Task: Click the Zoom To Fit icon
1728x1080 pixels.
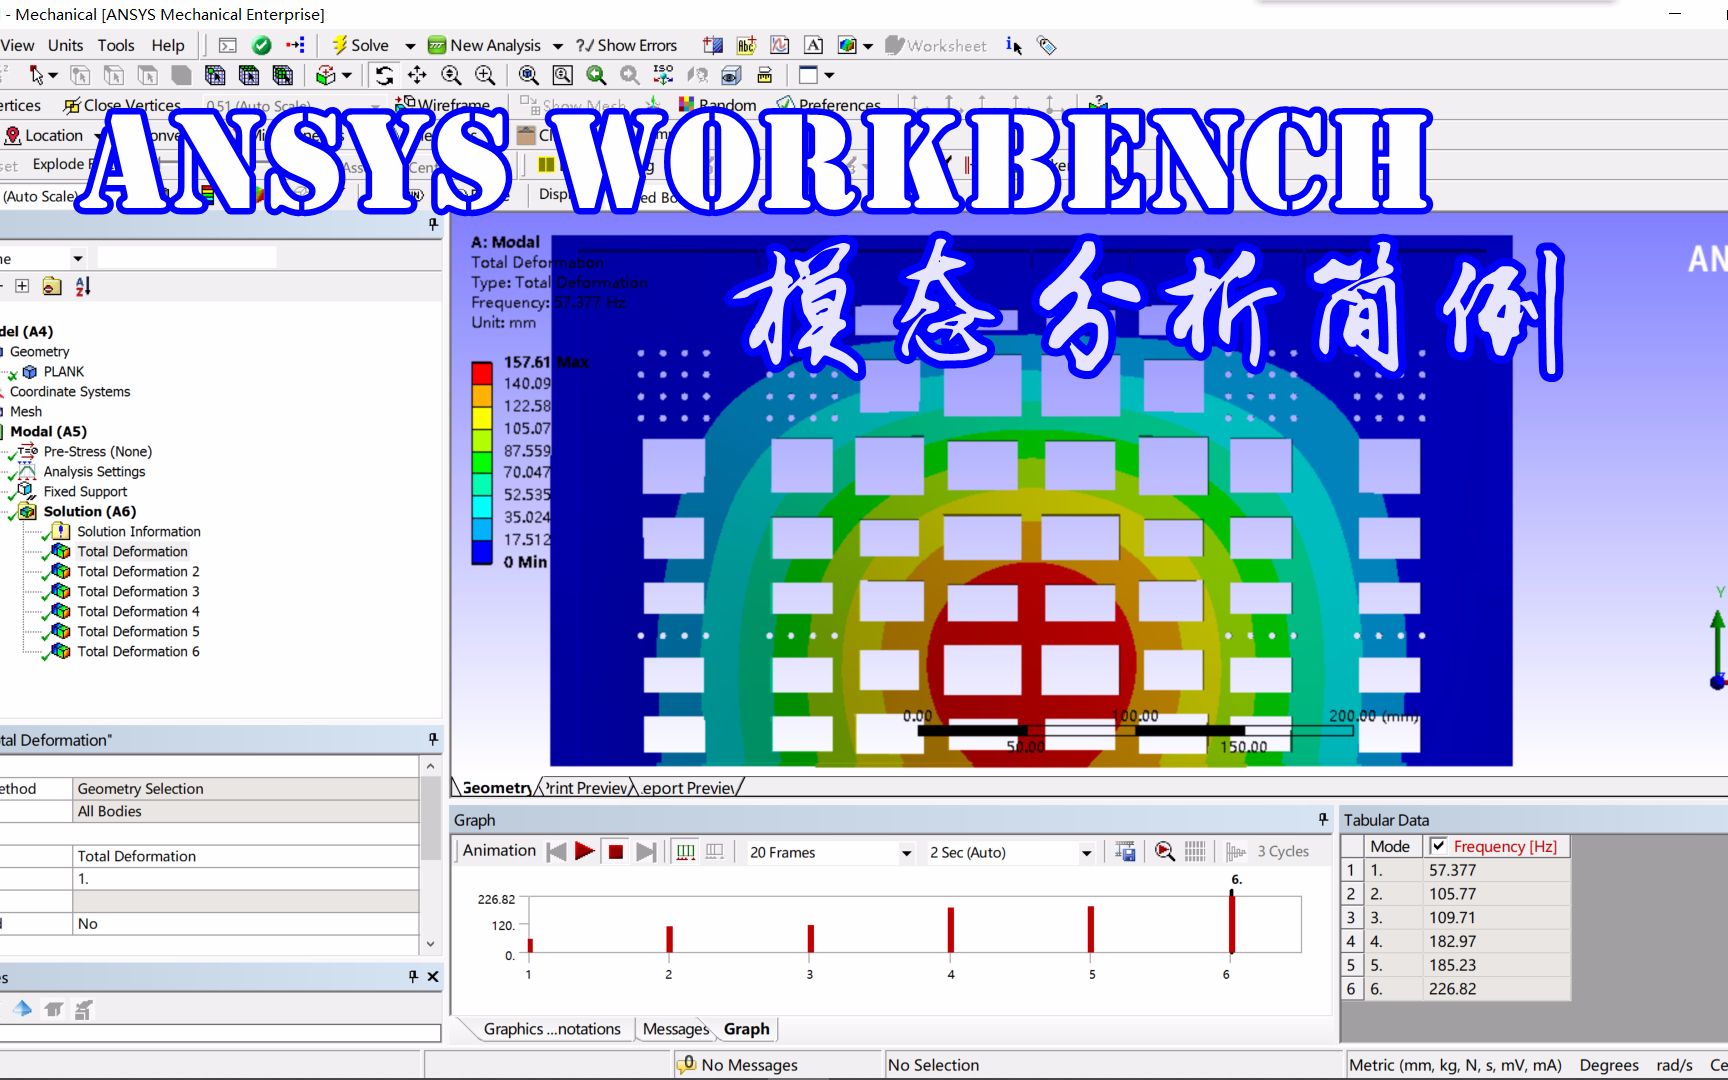Action: pos(529,75)
